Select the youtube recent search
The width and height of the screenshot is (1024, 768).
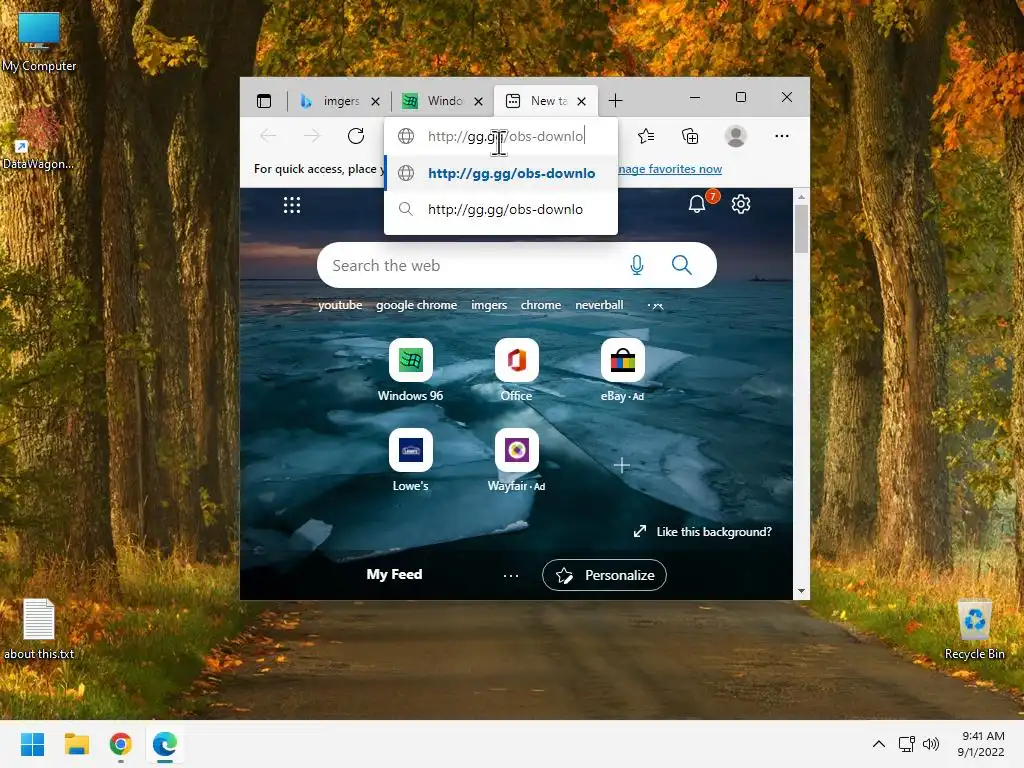340,305
